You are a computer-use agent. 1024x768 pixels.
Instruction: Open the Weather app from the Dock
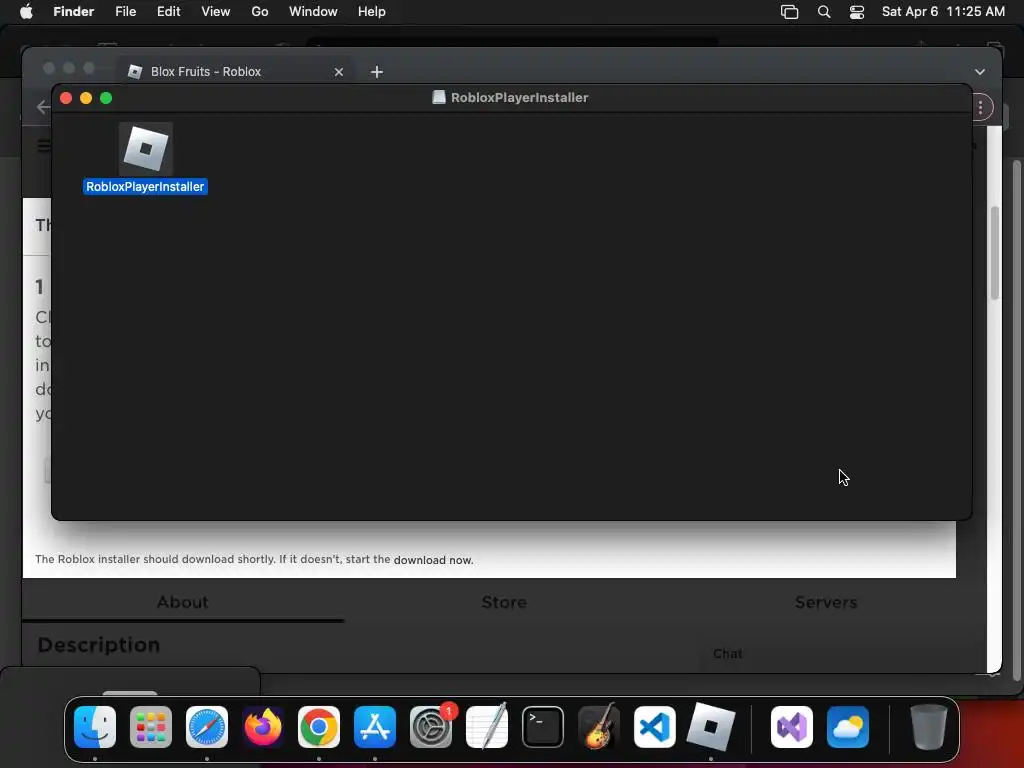coord(848,727)
